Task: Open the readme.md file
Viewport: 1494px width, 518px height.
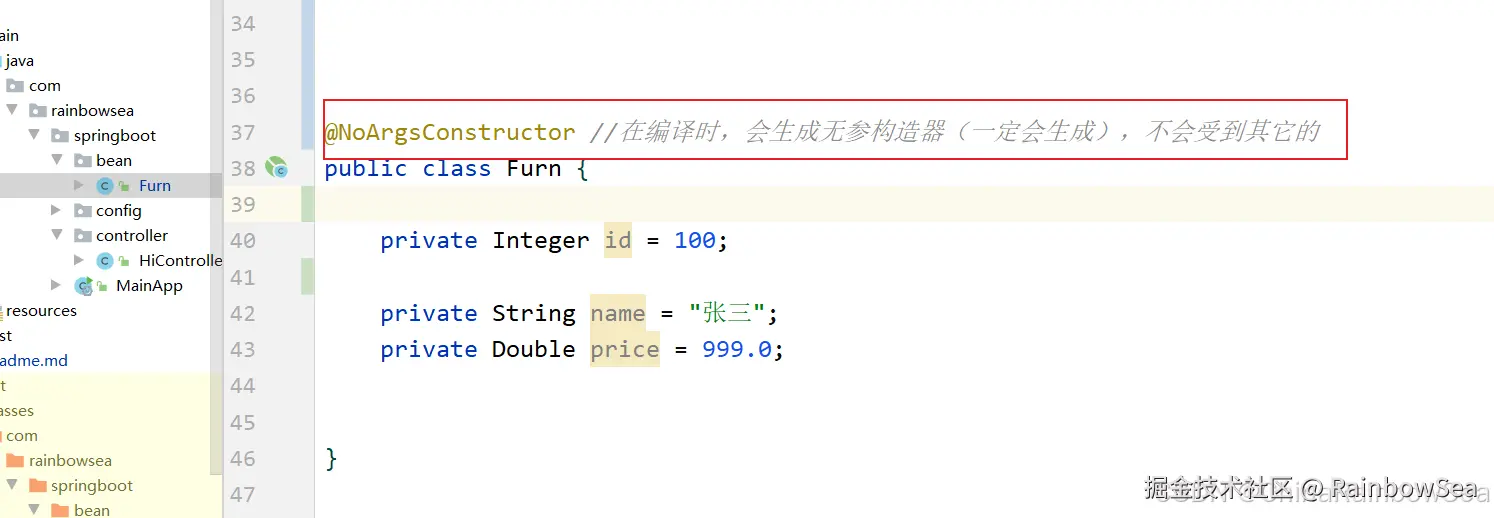Action: click(x=34, y=360)
